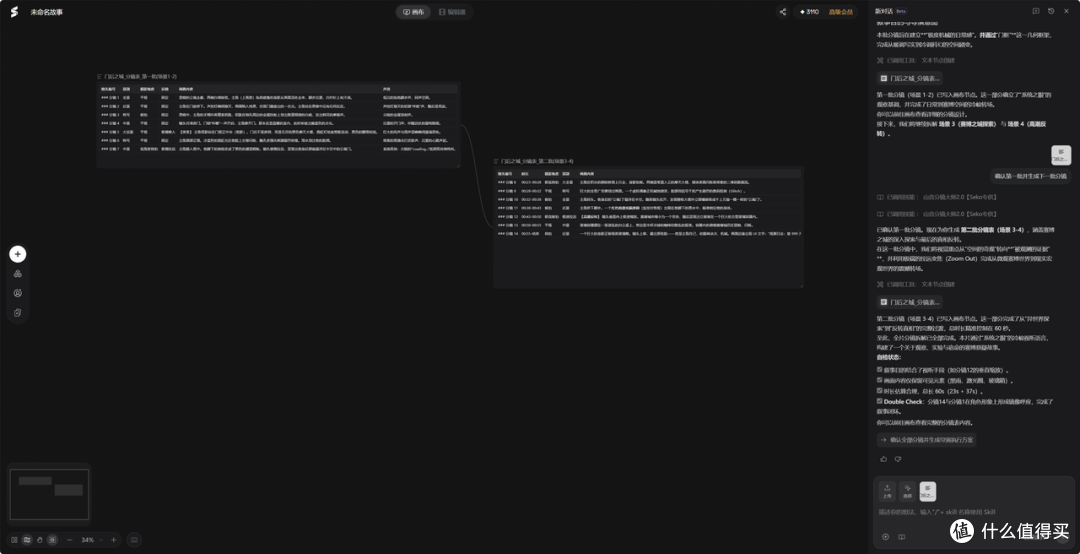Start a new conversation via chat-plus icon
The image size is (1080, 554).
1036,11
